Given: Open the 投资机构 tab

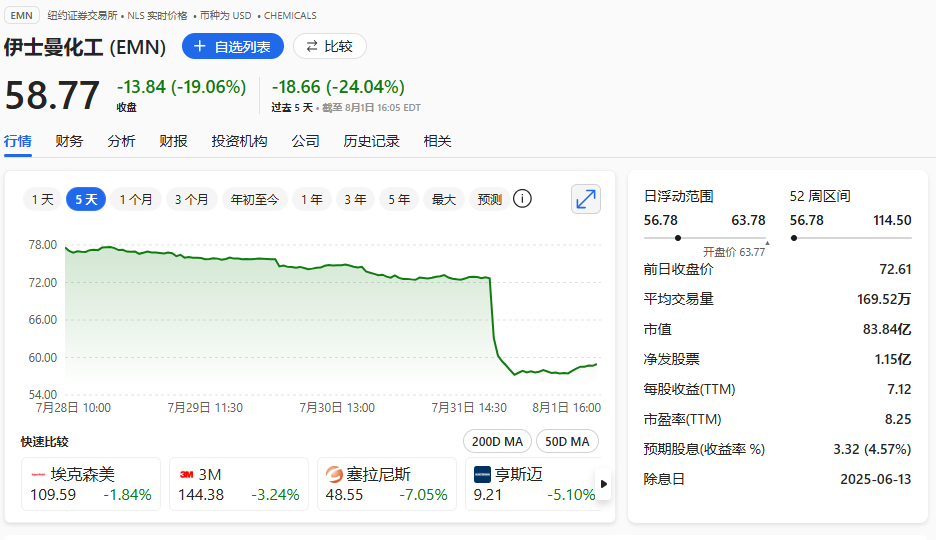Looking at the screenshot, I should (239, 141).
